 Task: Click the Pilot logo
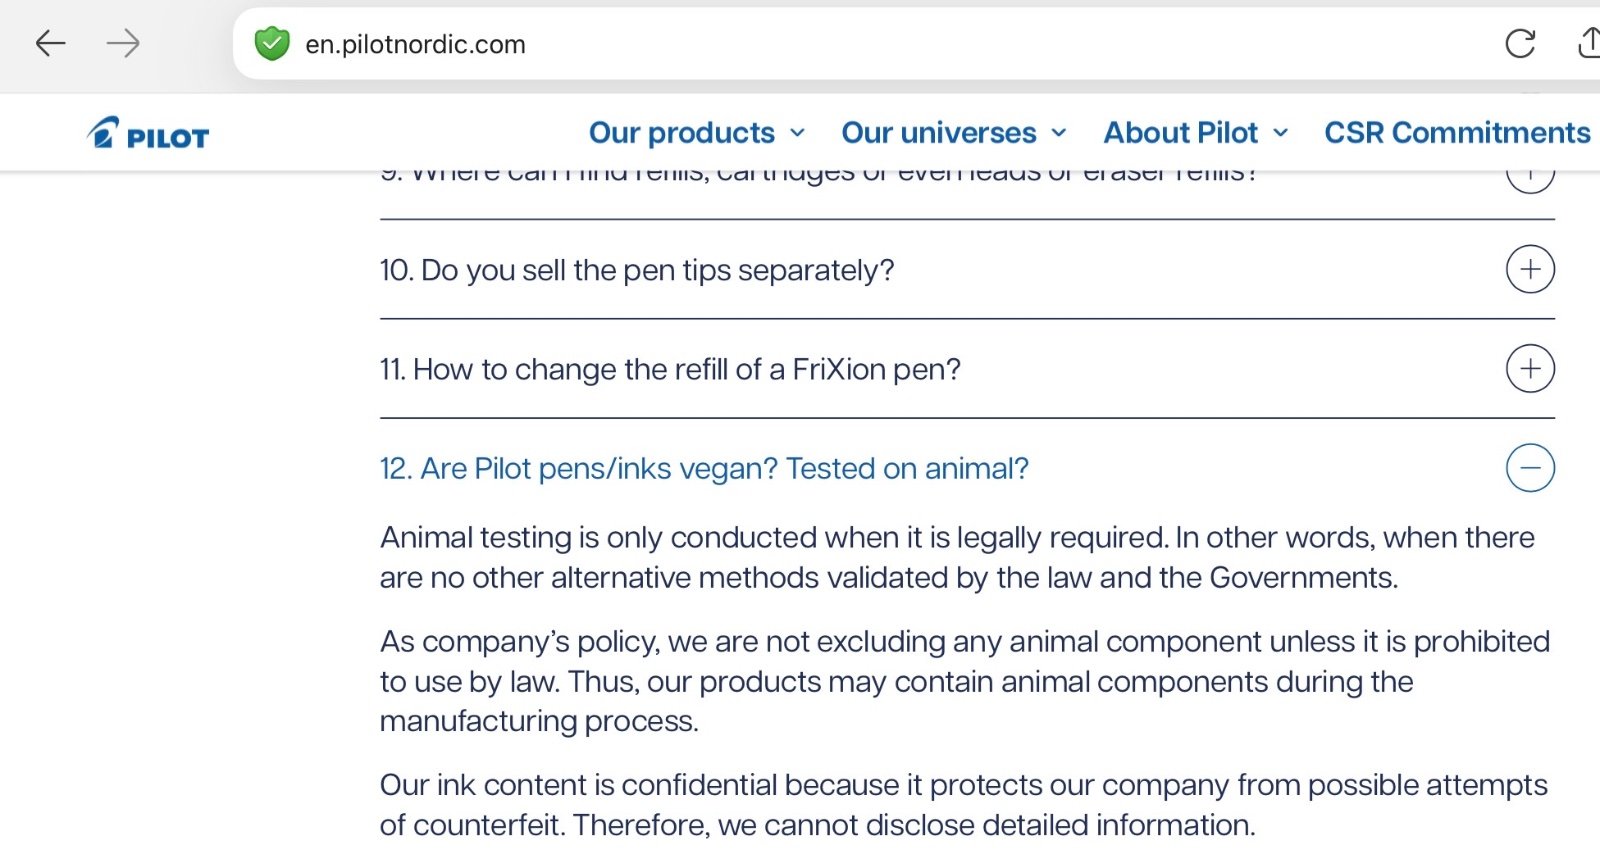point(148,134)
